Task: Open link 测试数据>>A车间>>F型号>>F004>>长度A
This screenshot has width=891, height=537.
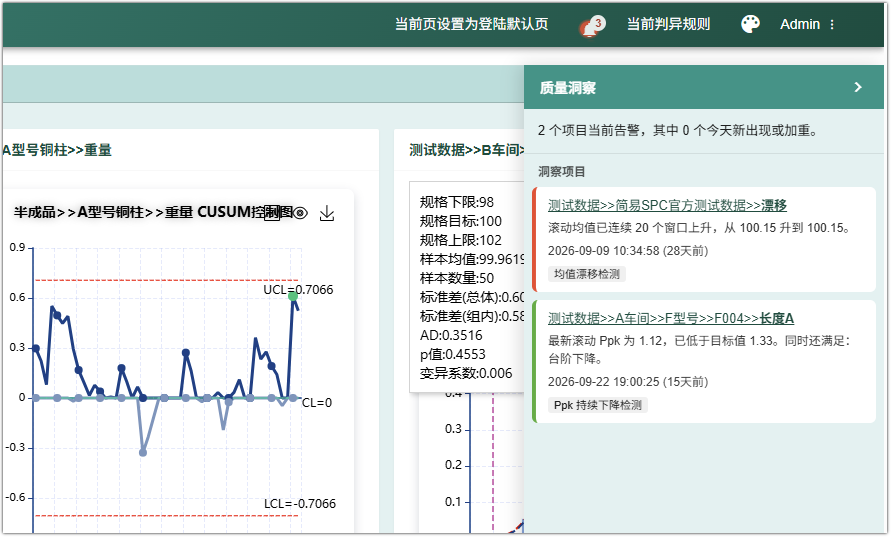Action: (x=671, y=318)
